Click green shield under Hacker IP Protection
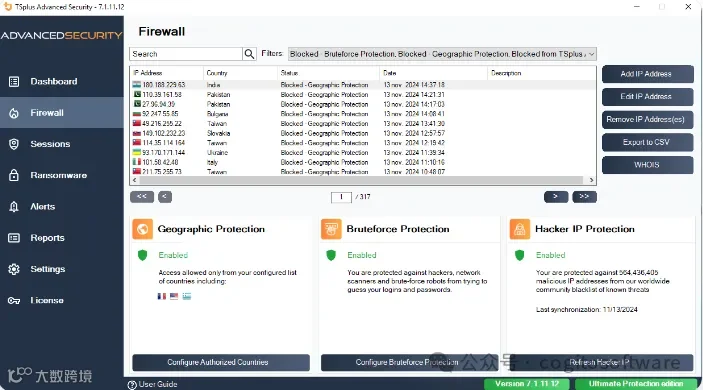Screen dimensions: 703x390 [520, 255]
